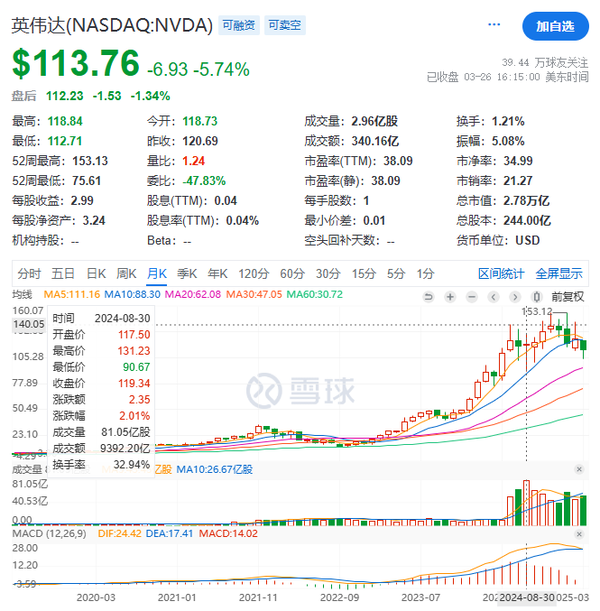
Task: Open 全屏显示 fullscreen view
Action: (x=559, y=273)
